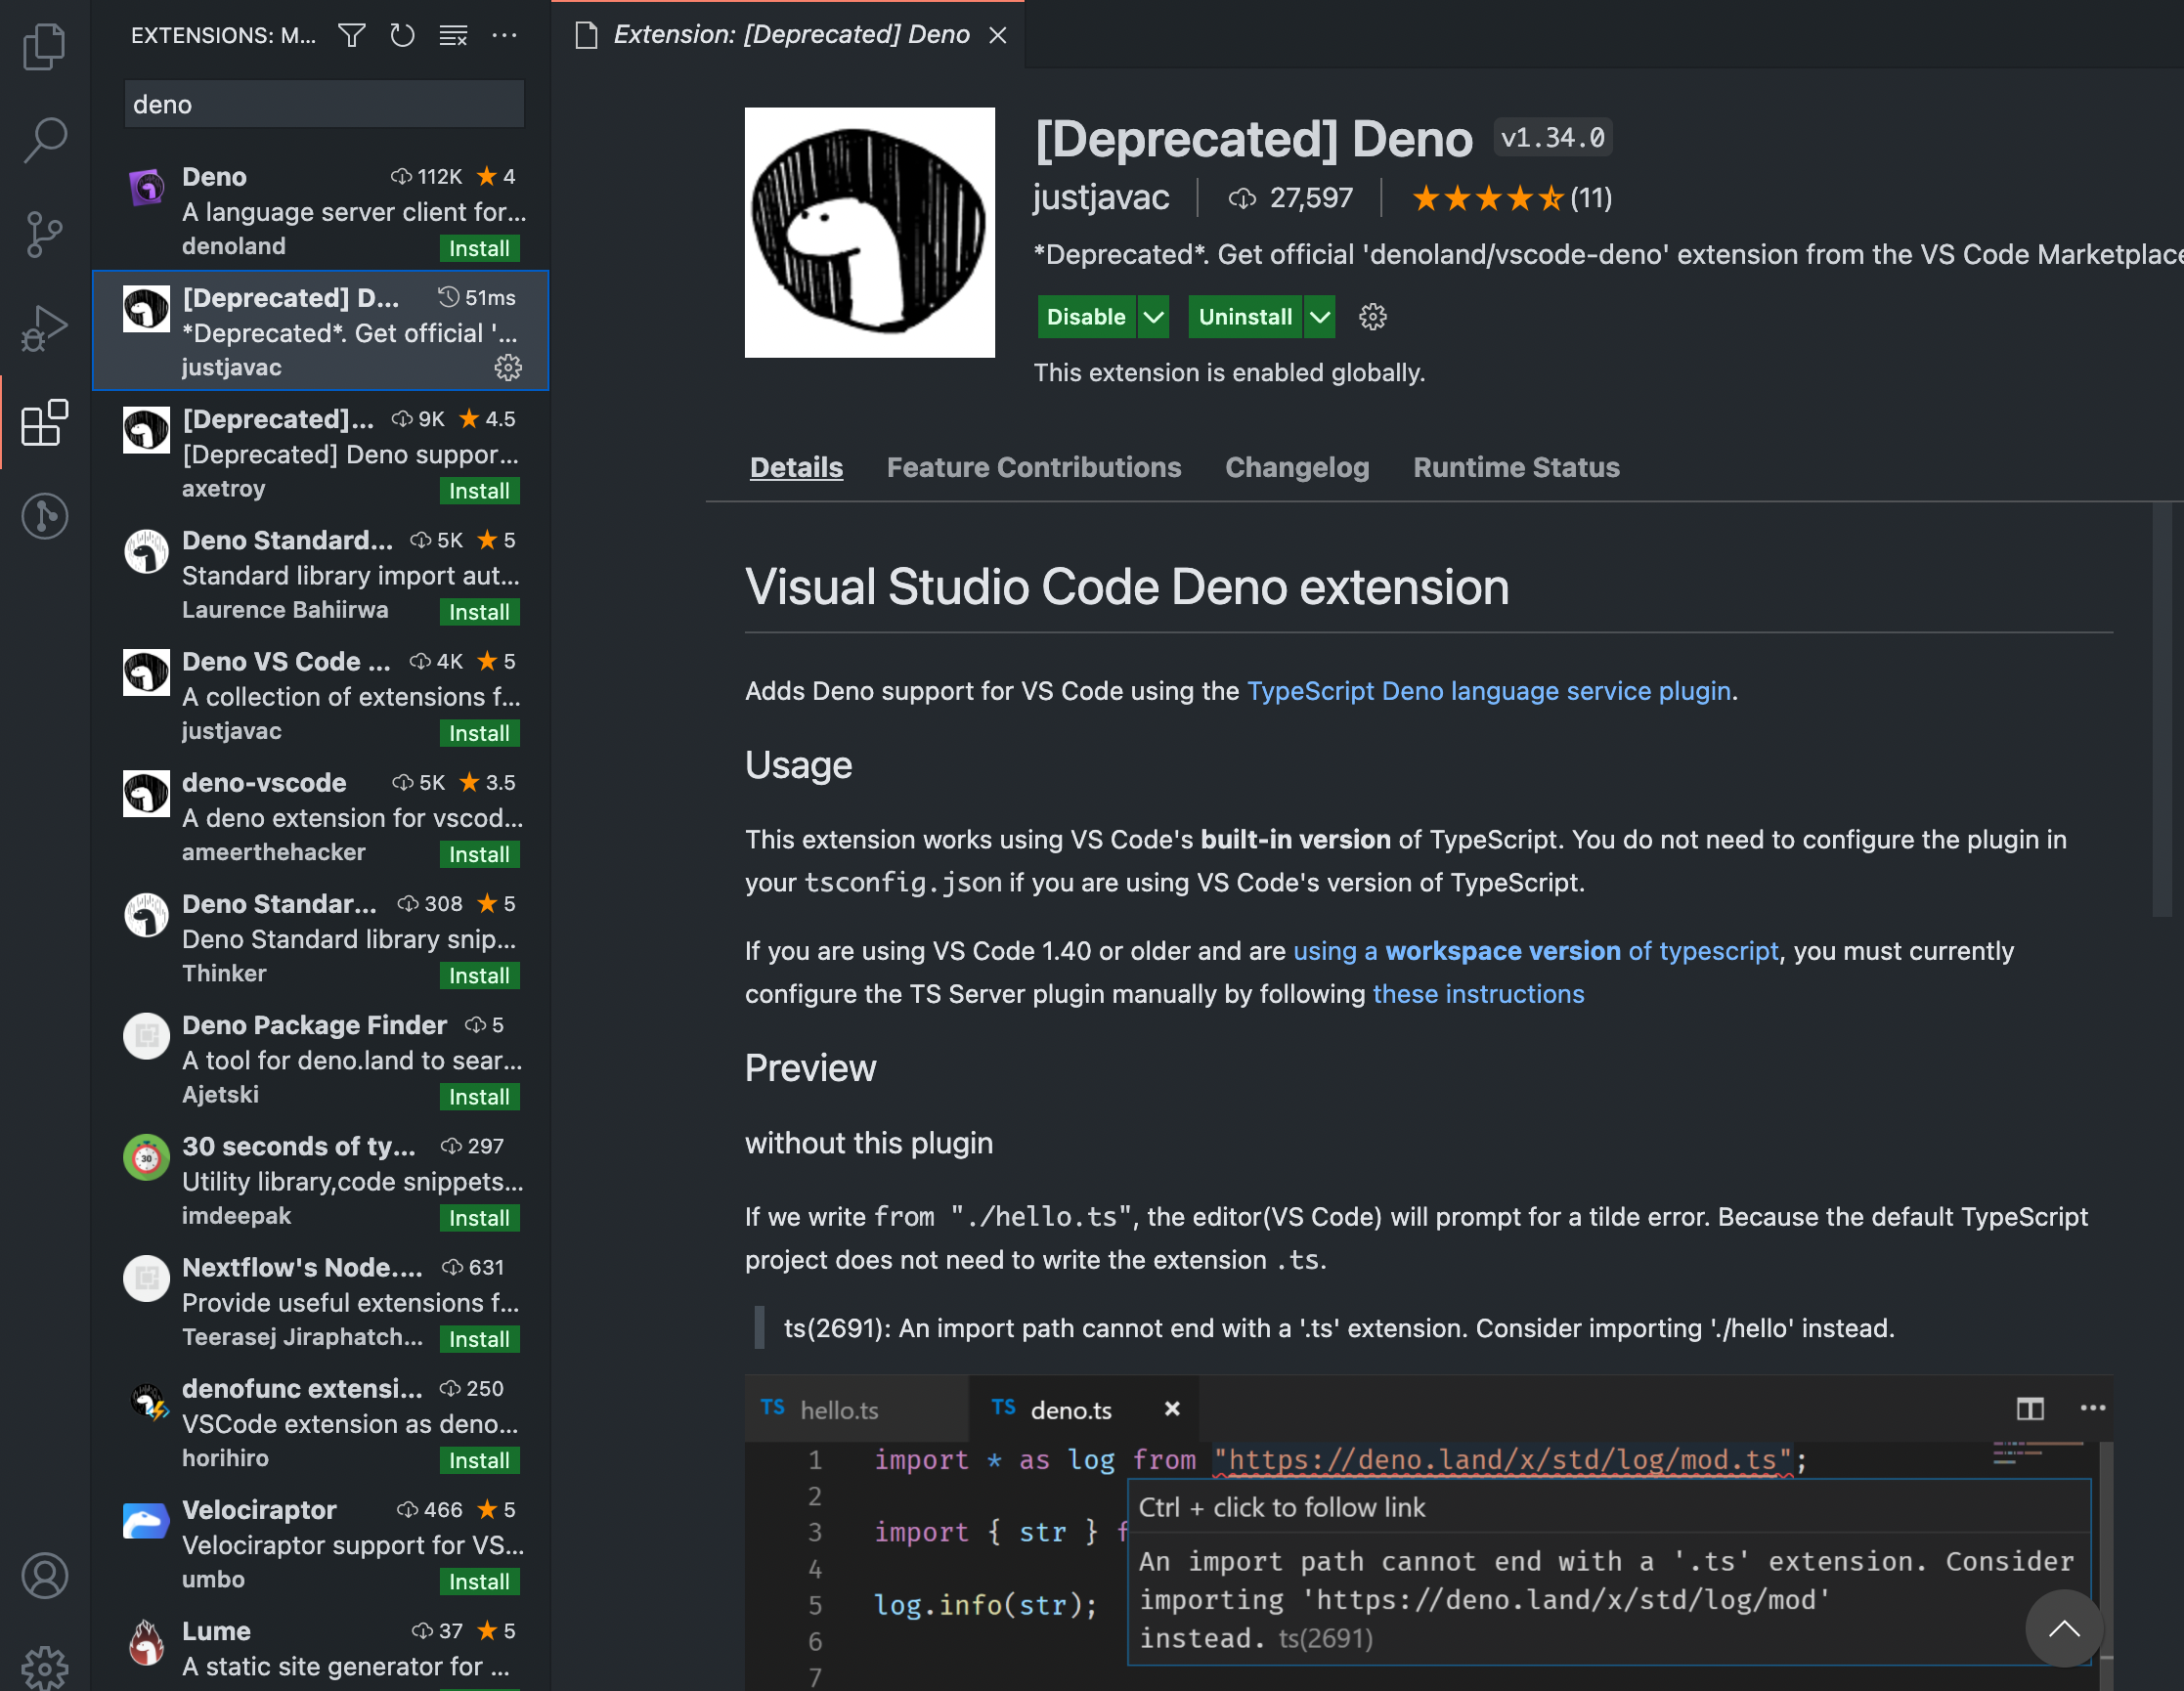Click the extension settings gear beside Uninstall
2184x1691 pixels.
(x=1372, y=317)
